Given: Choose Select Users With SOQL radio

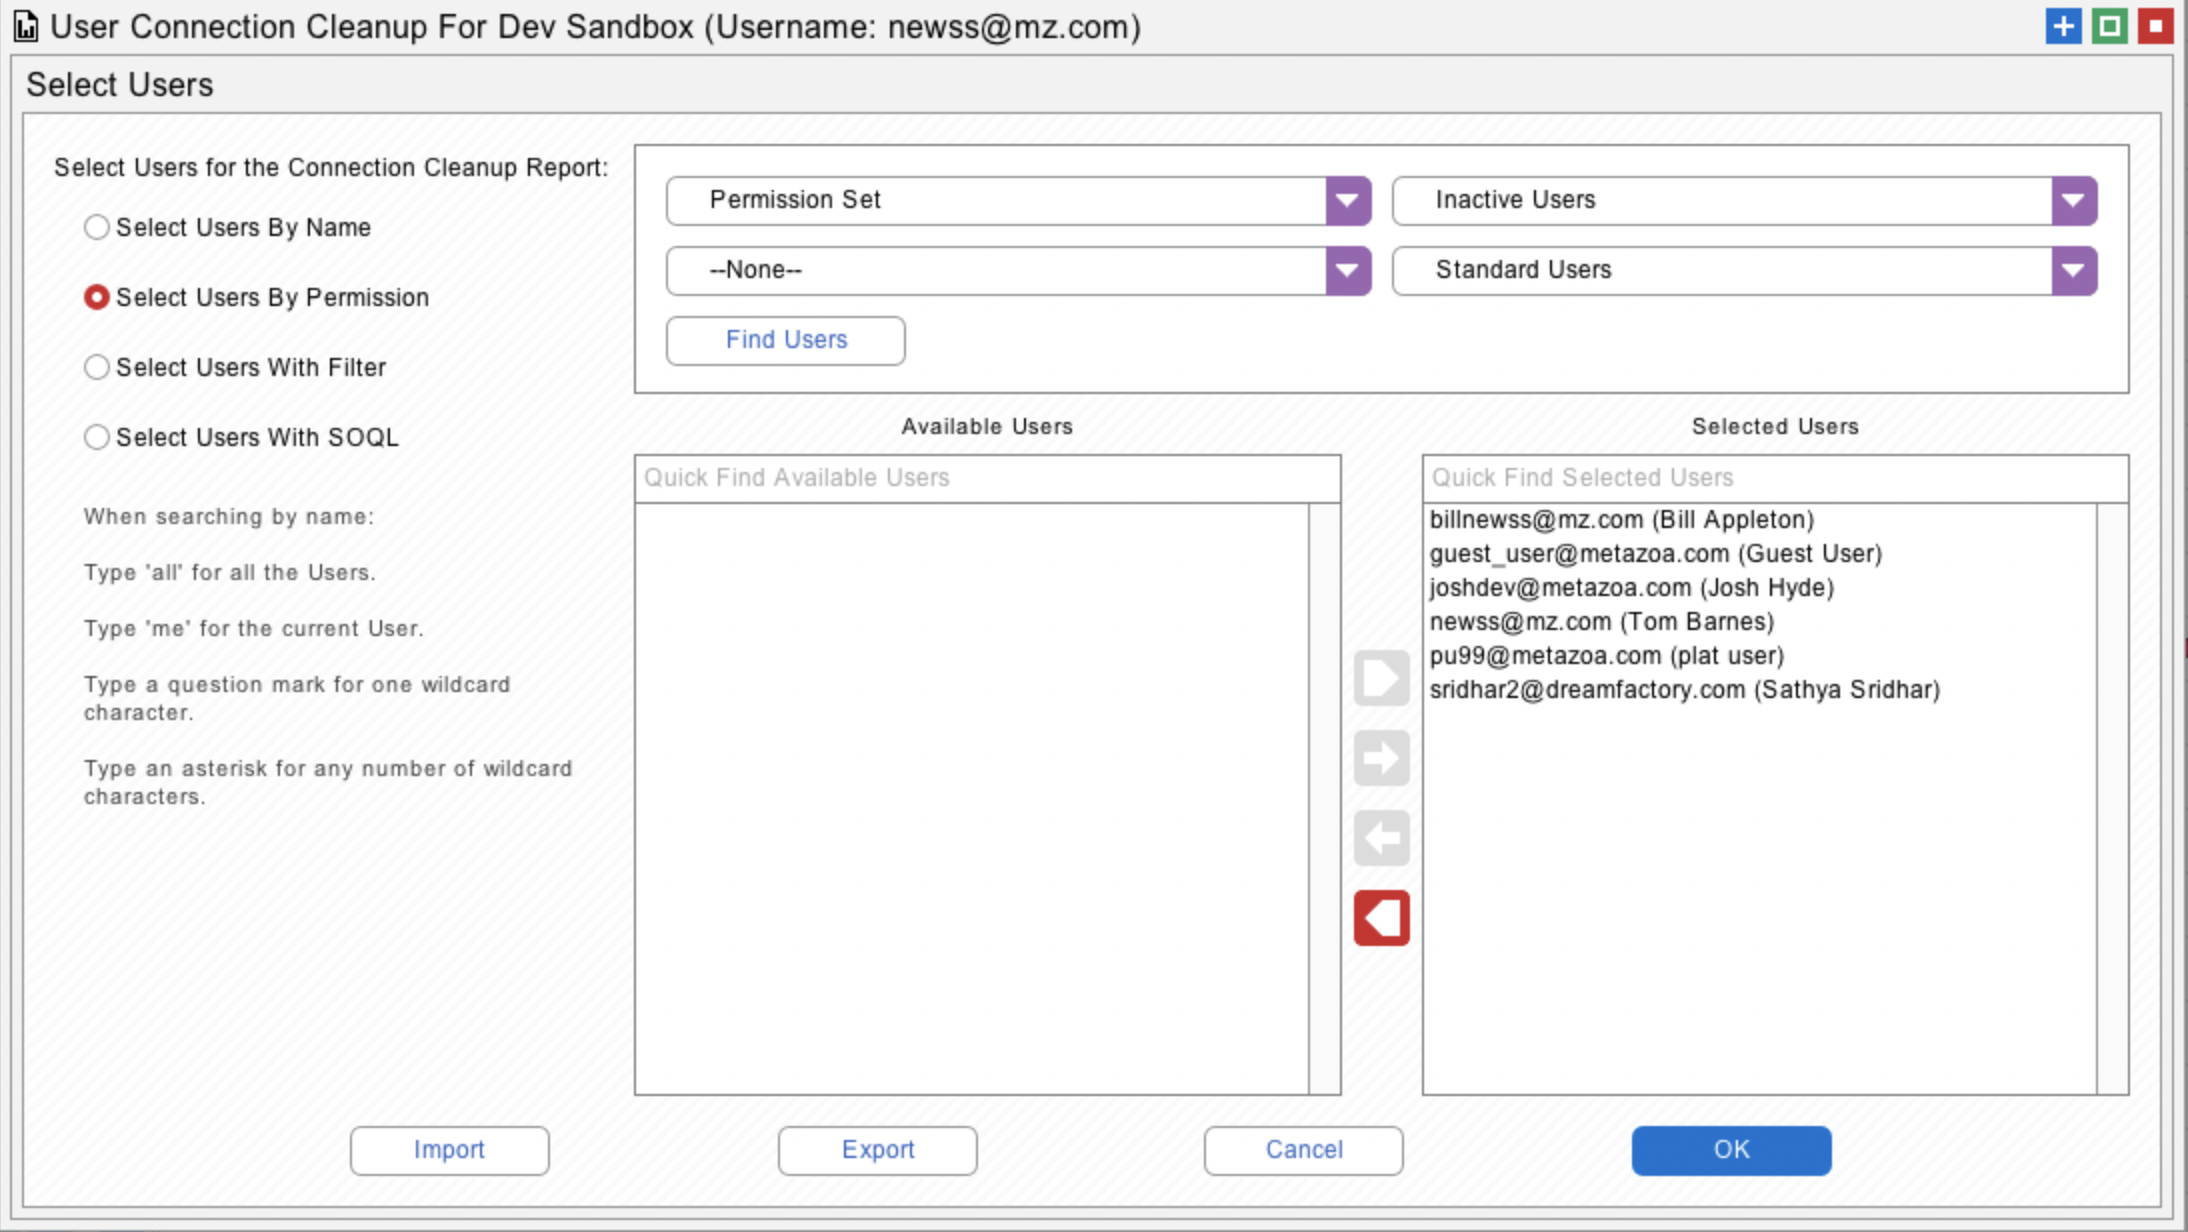Looking at the screenshot, I should pyautogui.click(x=96, y=438).
